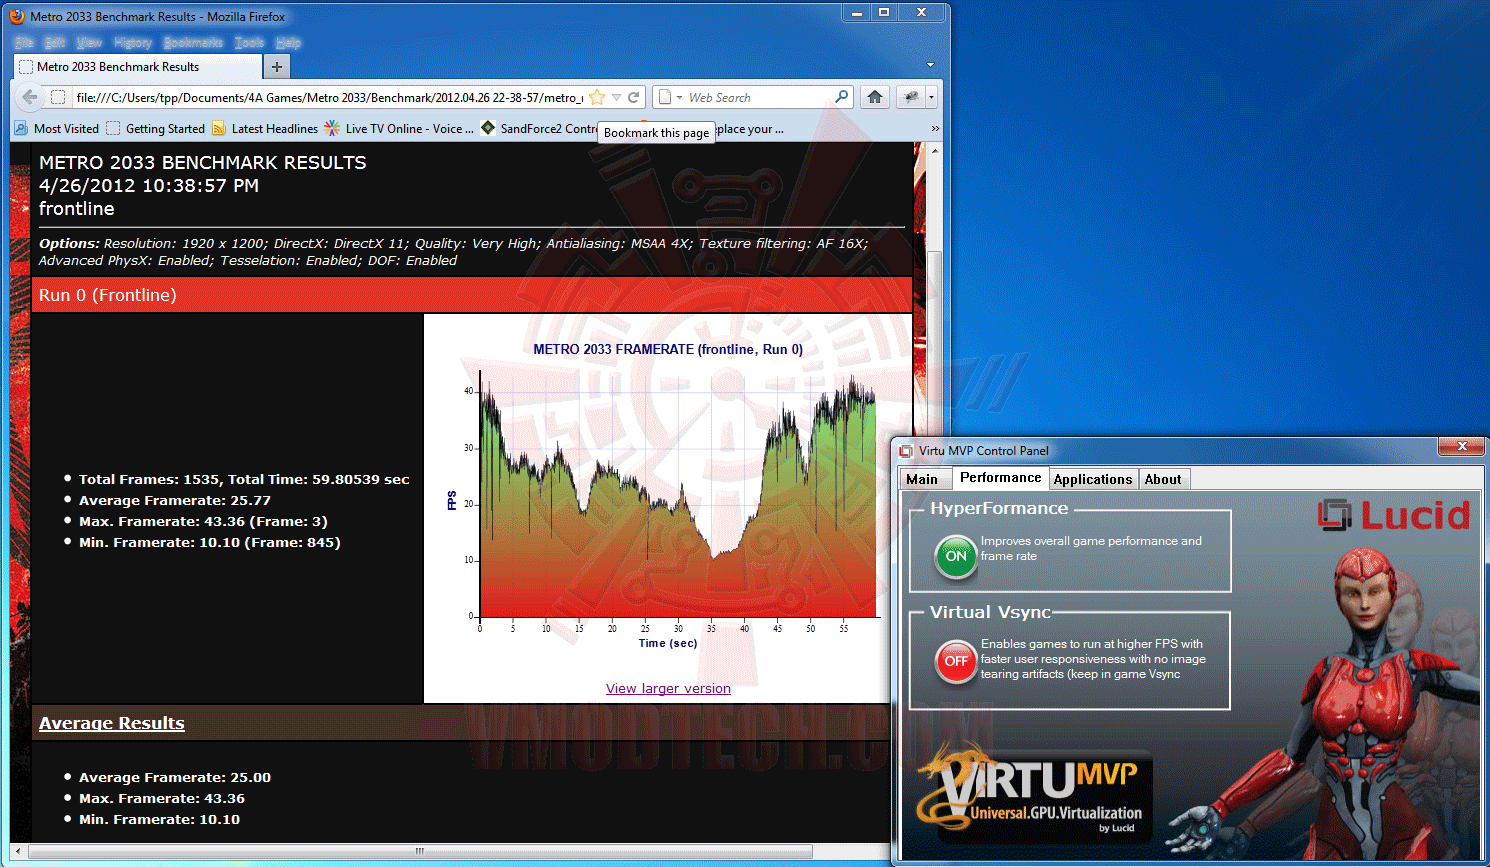Image resolution: width=1490 pixels, height=867 pixels.
Task: Click the 'Min. Framerate: 10.10 (Frame: 845)' text
Action: click(x=210, y=542)
